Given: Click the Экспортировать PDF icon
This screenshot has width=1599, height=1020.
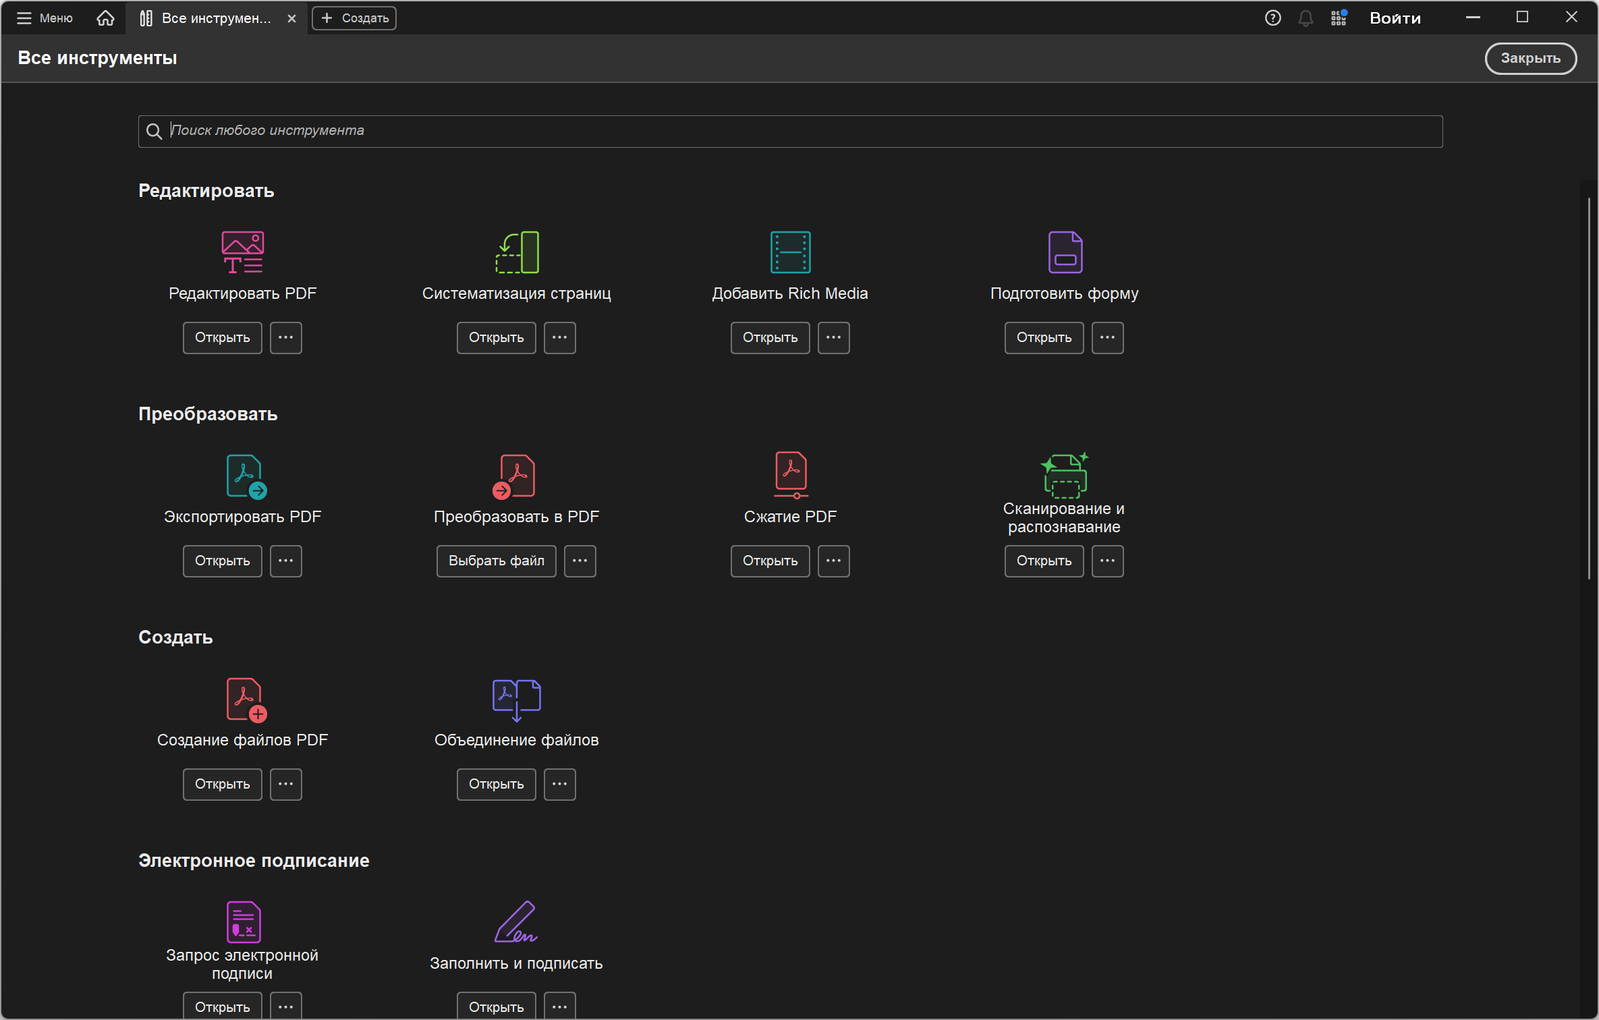Looking at the screenshot, I should (x=245, y=476).
